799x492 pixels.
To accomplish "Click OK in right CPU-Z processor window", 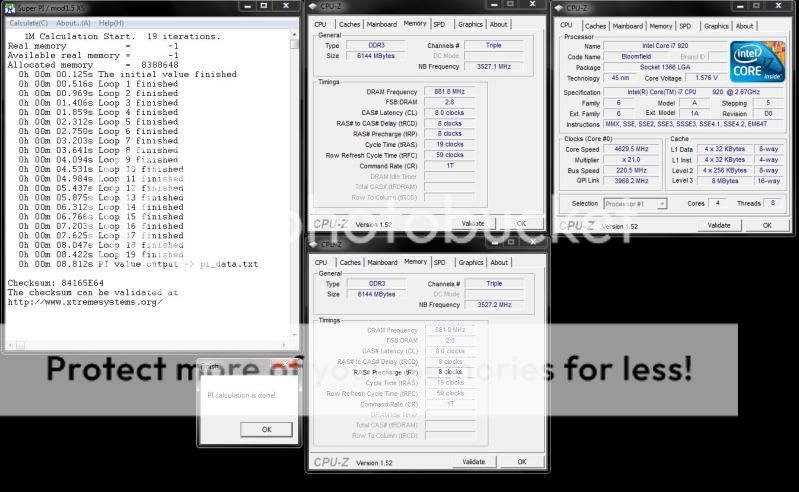I will [x=767, y=225].
